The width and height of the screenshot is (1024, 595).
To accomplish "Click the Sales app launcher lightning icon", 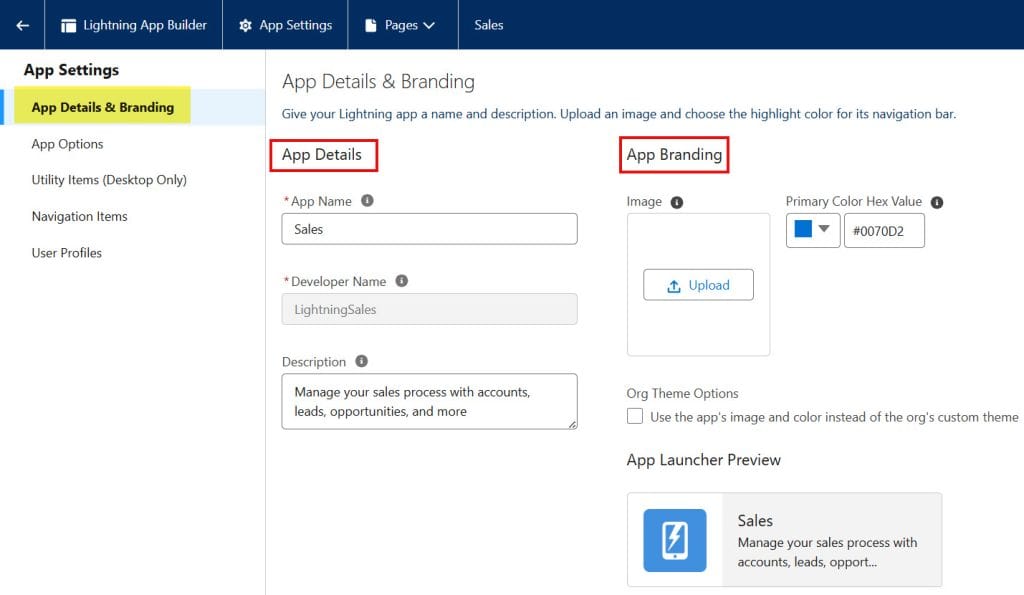I will [x=675, y=540].
